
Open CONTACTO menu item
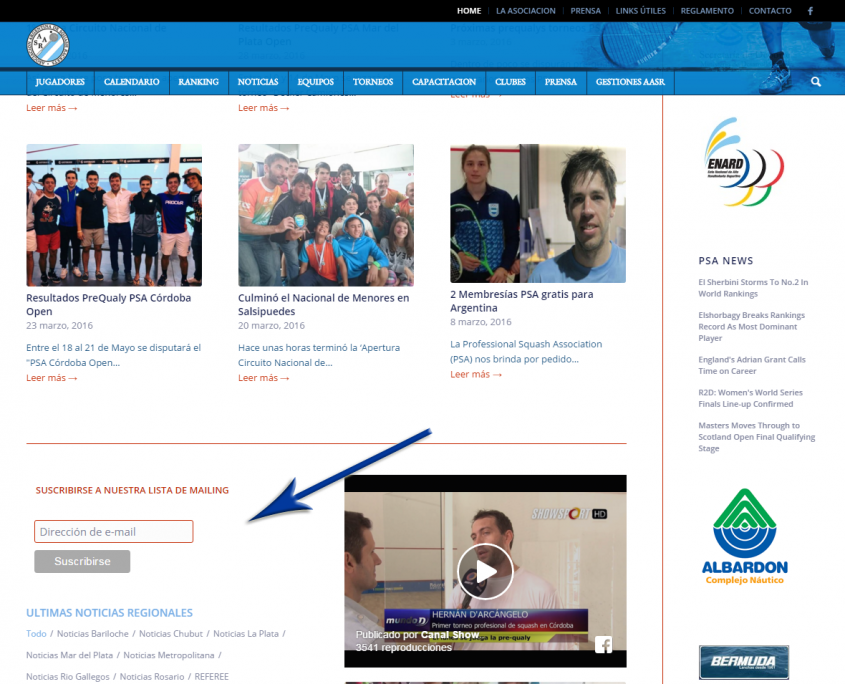pos(770,11)
